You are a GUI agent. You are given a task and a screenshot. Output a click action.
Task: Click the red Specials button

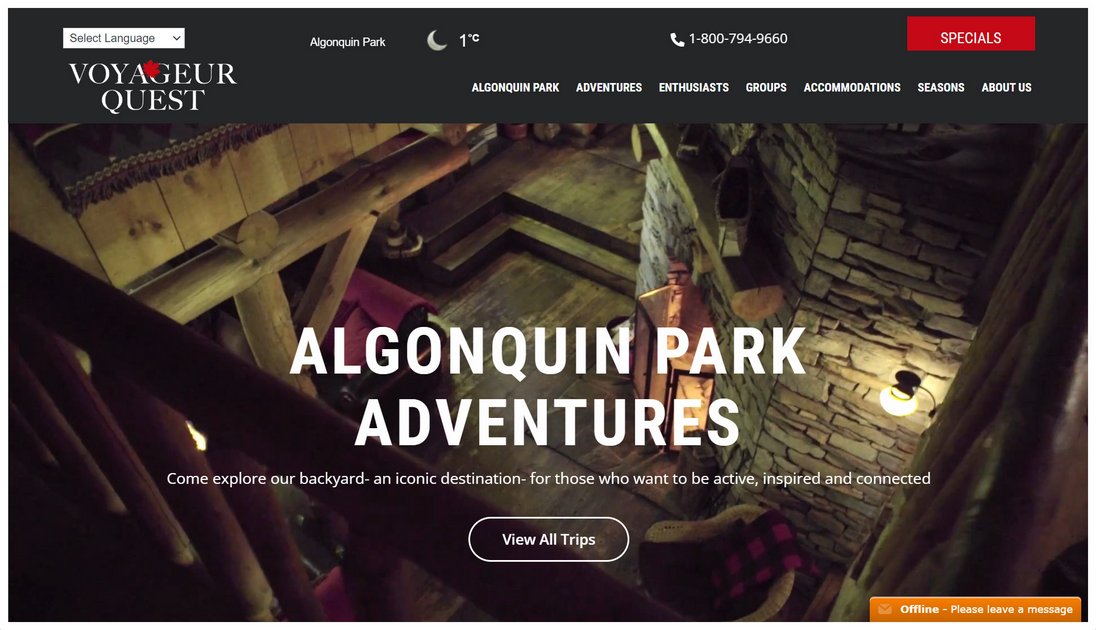point(971,34)
